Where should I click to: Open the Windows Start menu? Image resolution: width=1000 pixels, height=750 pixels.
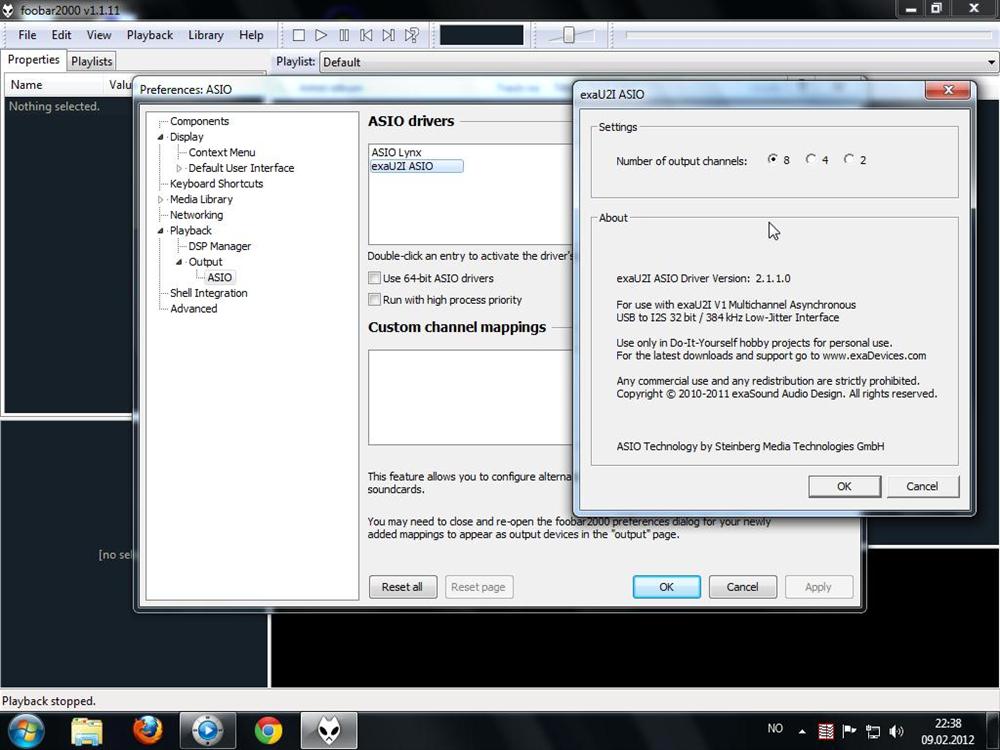[24, 730]
